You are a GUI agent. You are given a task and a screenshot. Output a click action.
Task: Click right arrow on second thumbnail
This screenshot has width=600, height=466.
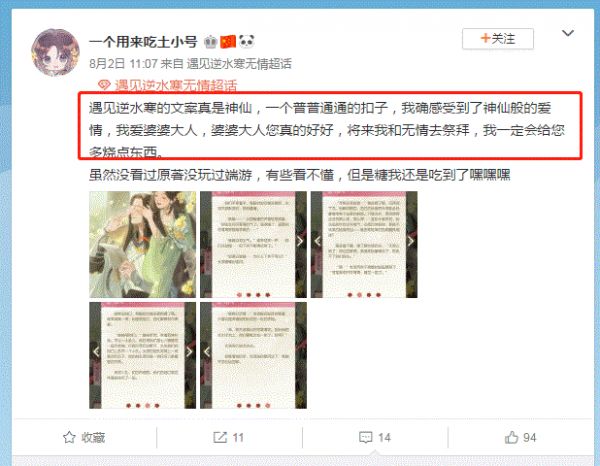[x=300, y=241]
